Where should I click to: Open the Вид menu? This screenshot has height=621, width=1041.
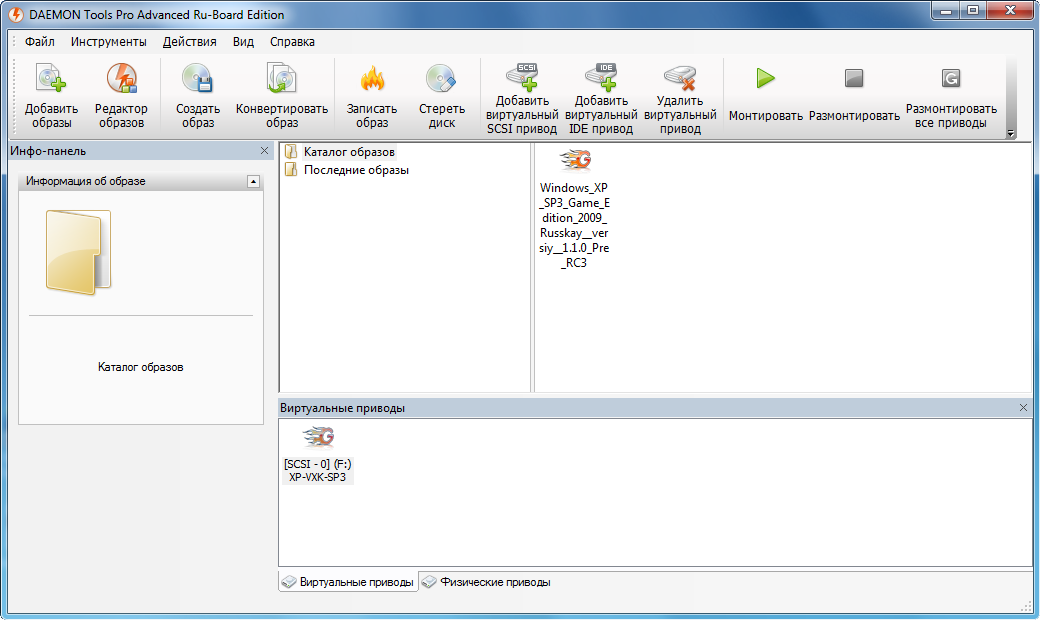click(x=243, y=42)
